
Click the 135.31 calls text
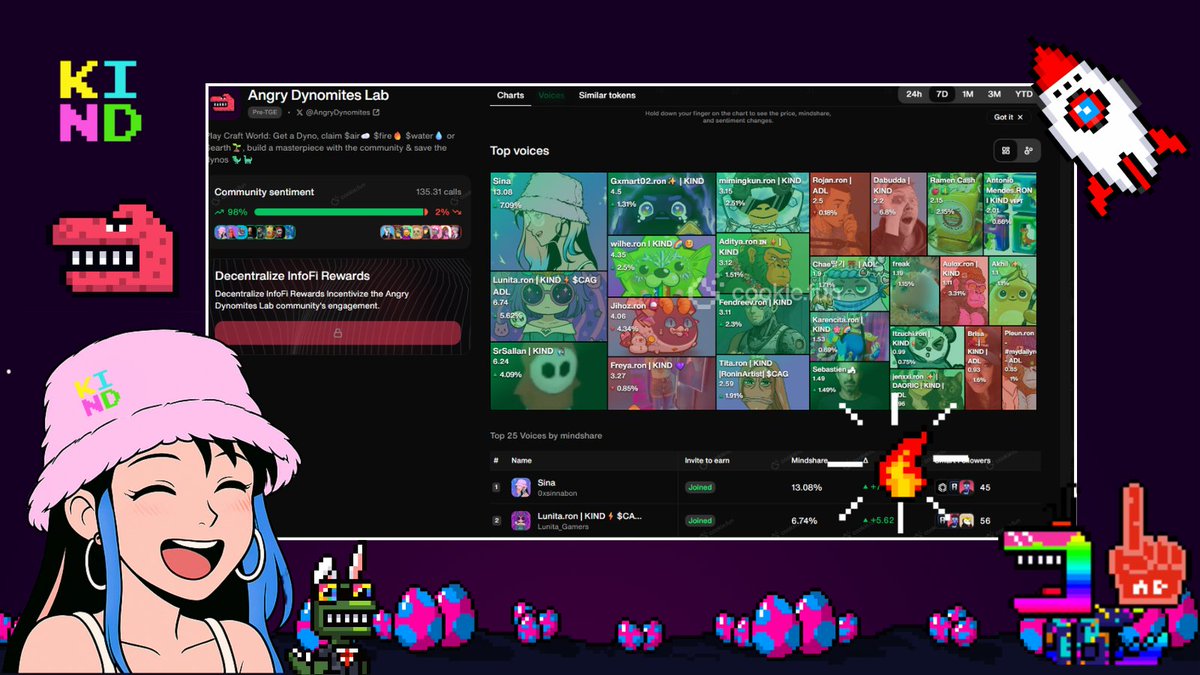pyautogui.click(x=438, y=192)
